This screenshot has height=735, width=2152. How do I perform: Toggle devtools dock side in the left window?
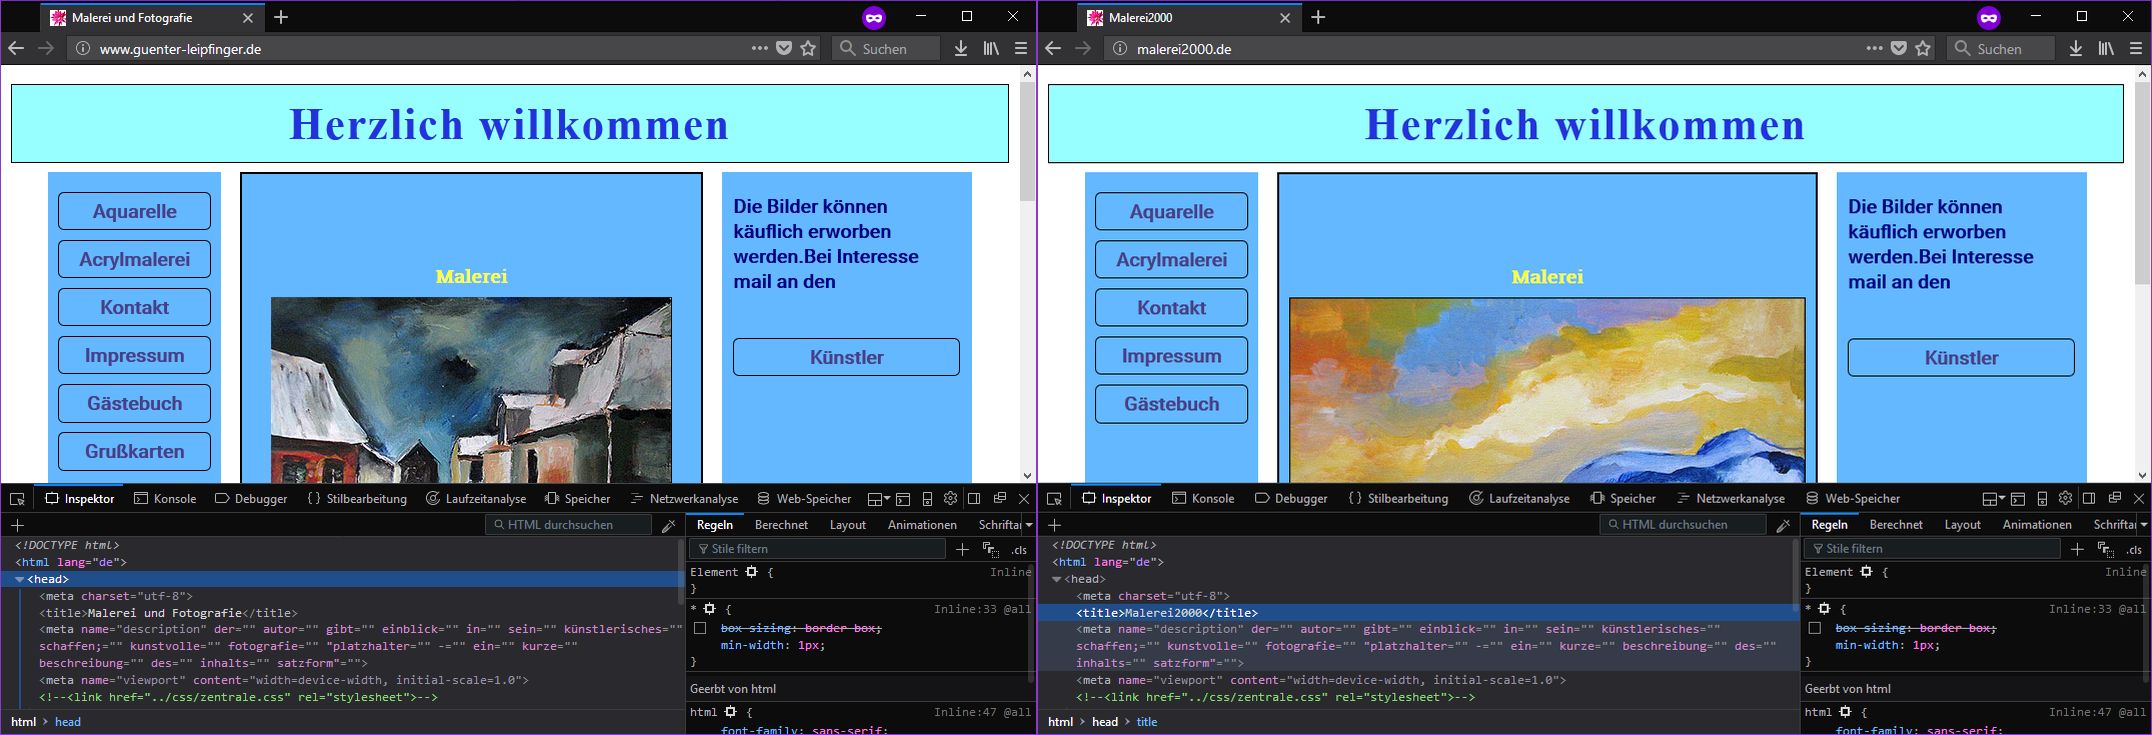[x=974, y=498]
